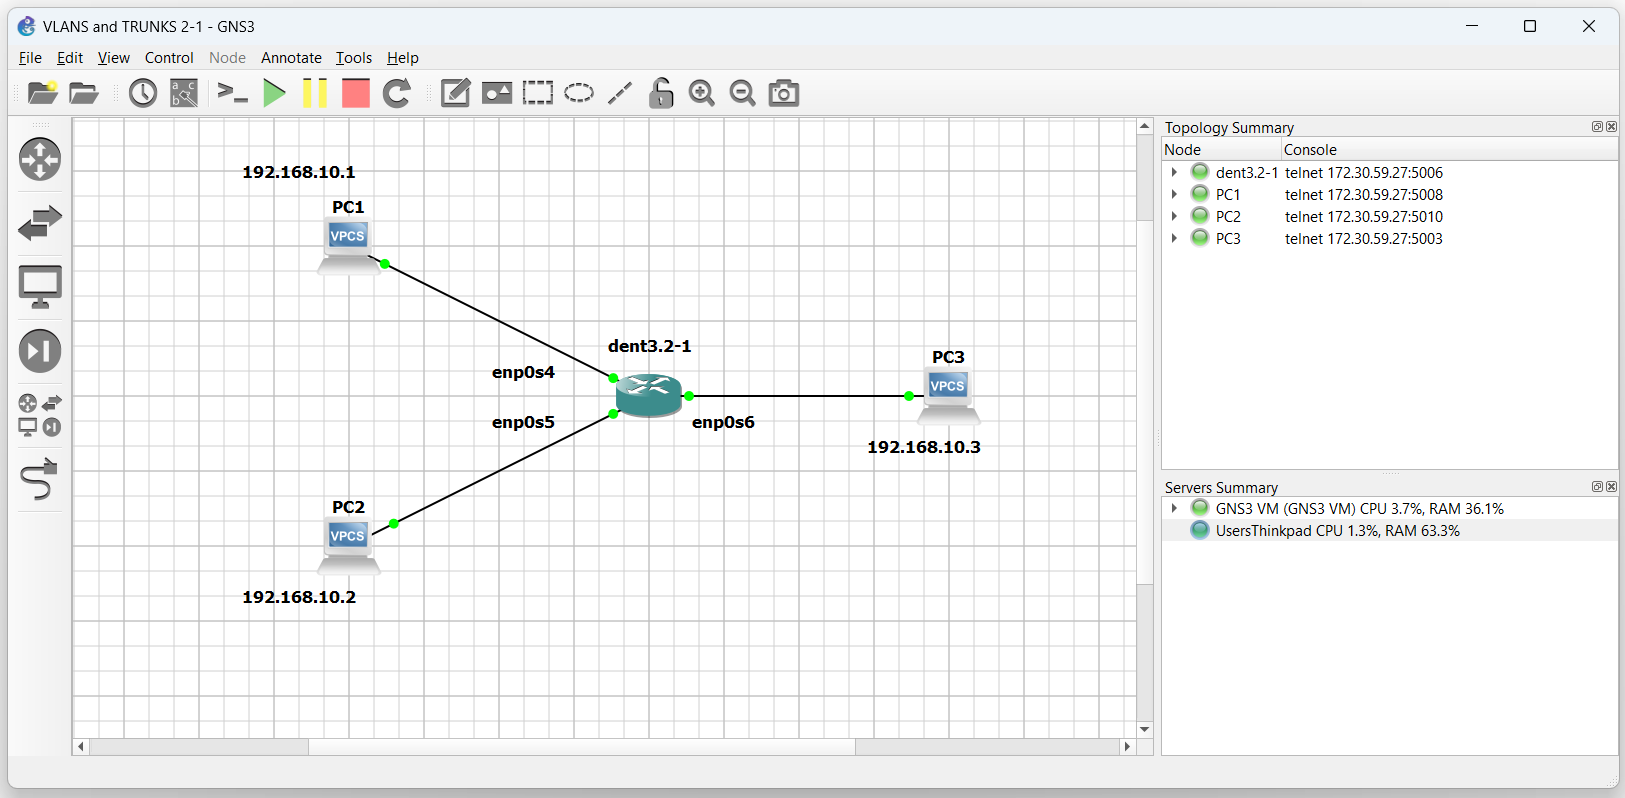1625x798 pixels.
Task: Expand PC1 node in Topology Summary
Action: (1174, 194)
